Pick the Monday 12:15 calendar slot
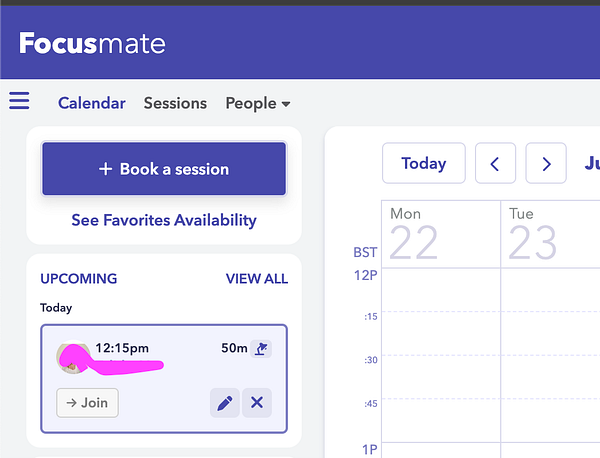 [440, 334]
